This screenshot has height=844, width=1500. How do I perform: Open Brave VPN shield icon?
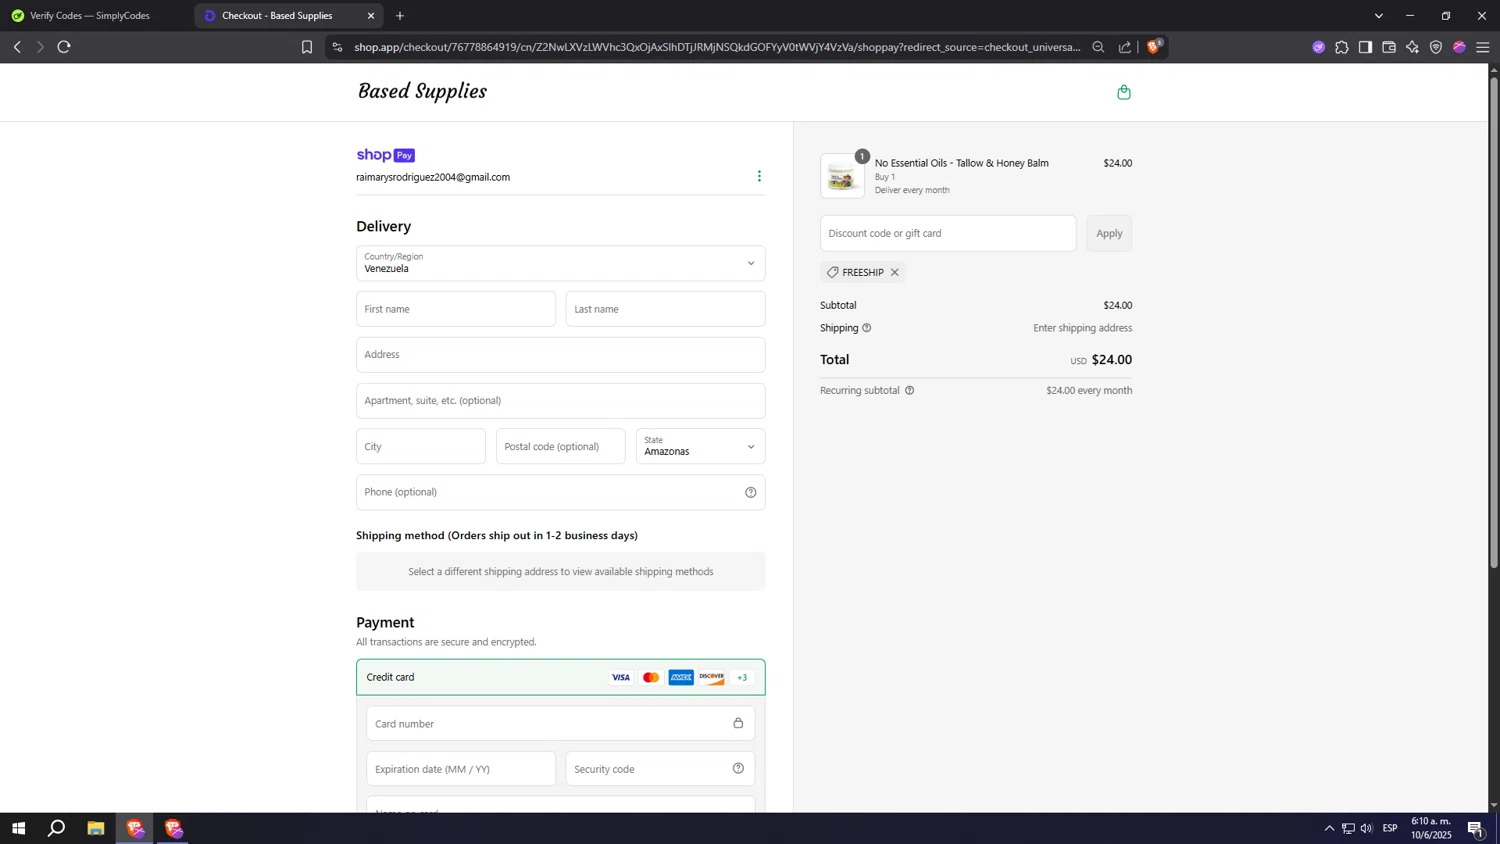(x=1436, y=47)
